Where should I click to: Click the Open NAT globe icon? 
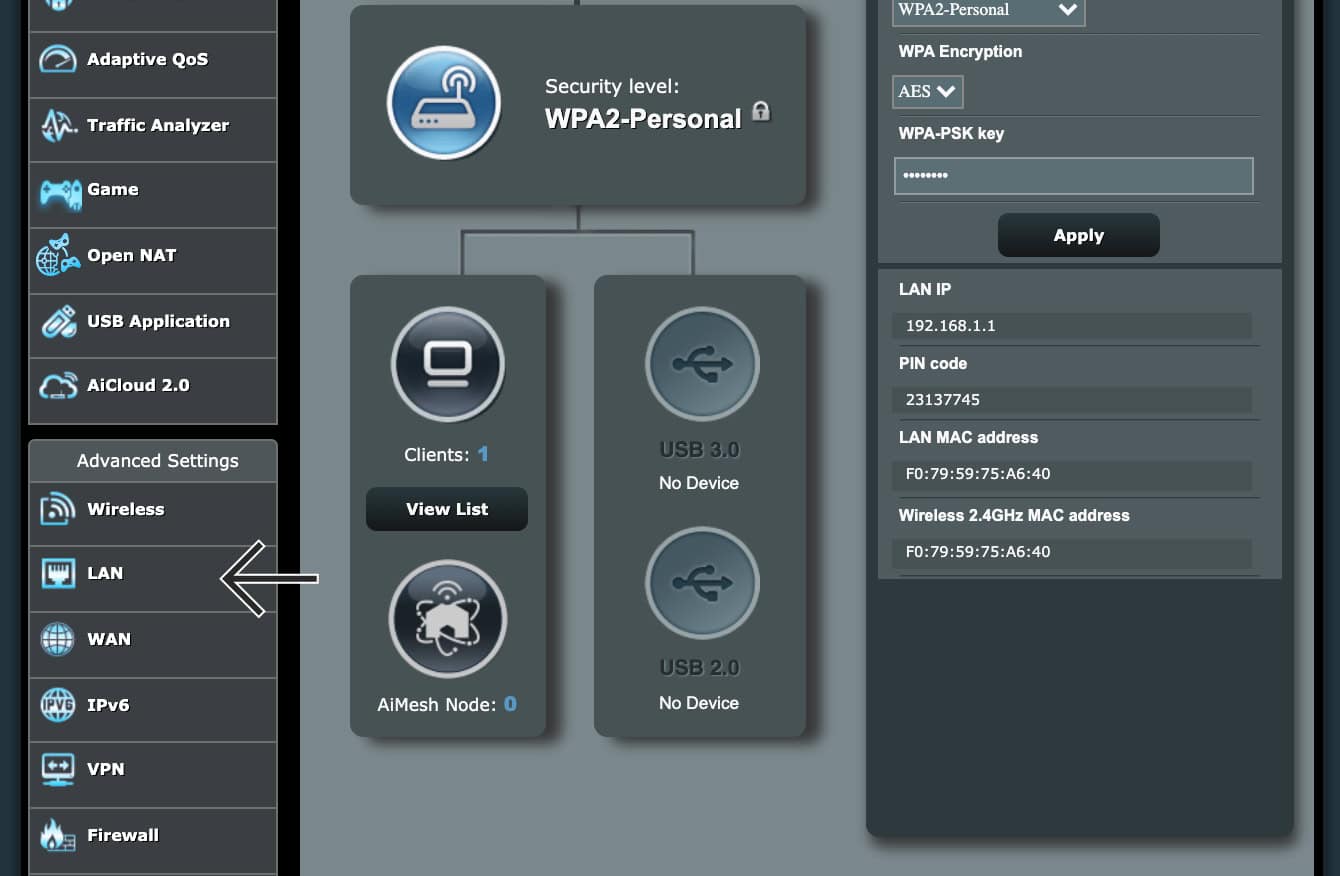point(58,256)
